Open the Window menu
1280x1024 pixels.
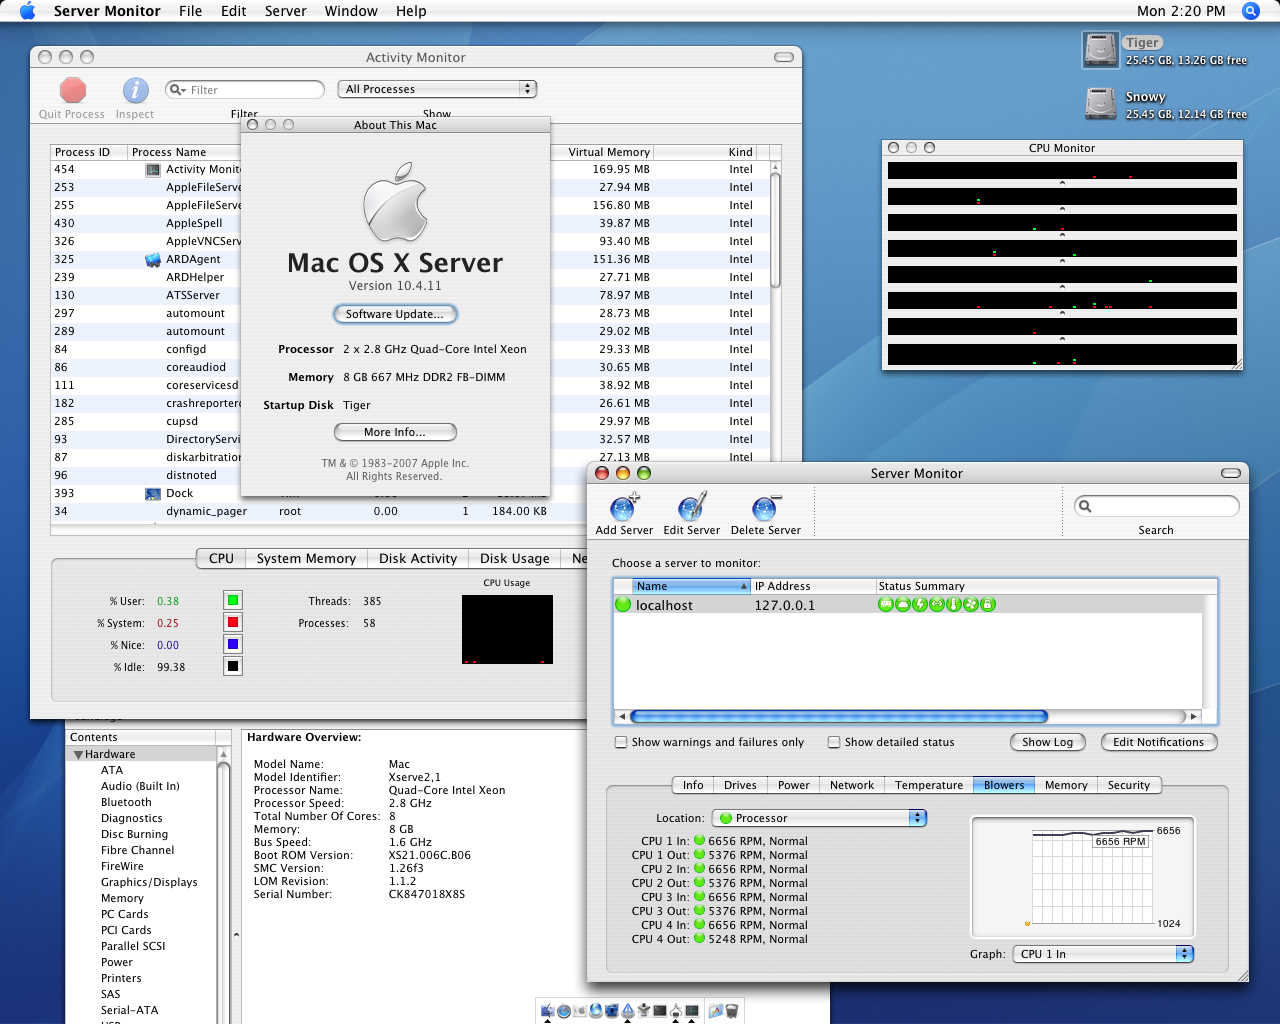tap(351, 11)
